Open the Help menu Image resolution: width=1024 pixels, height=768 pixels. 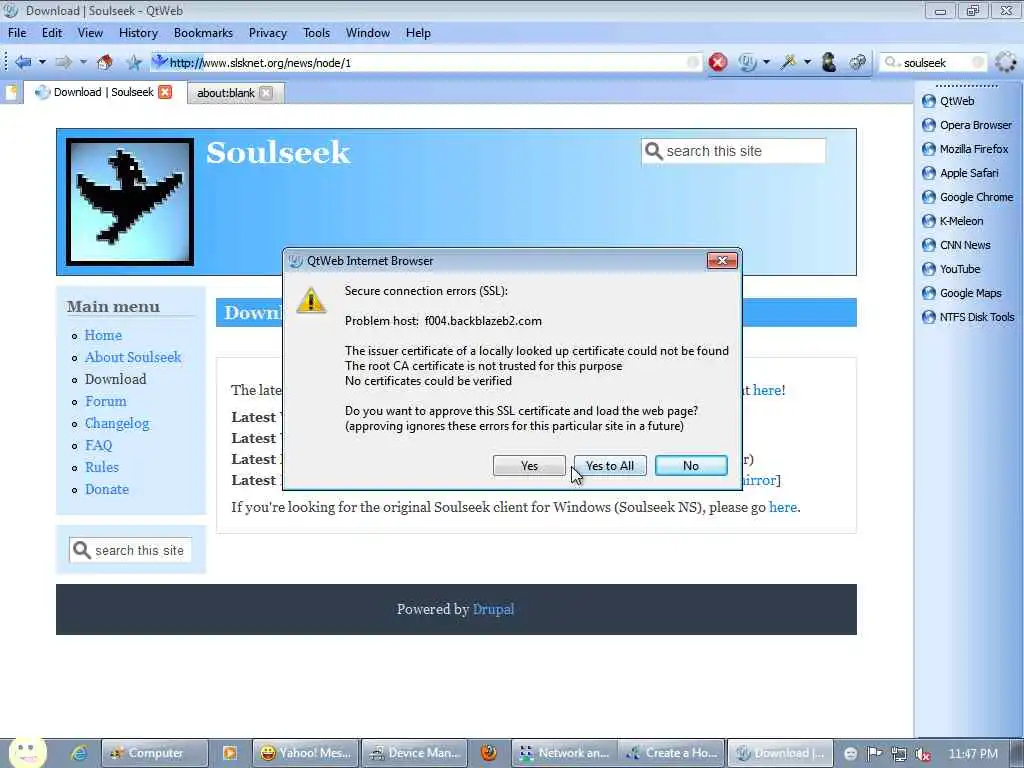point(418,33)
